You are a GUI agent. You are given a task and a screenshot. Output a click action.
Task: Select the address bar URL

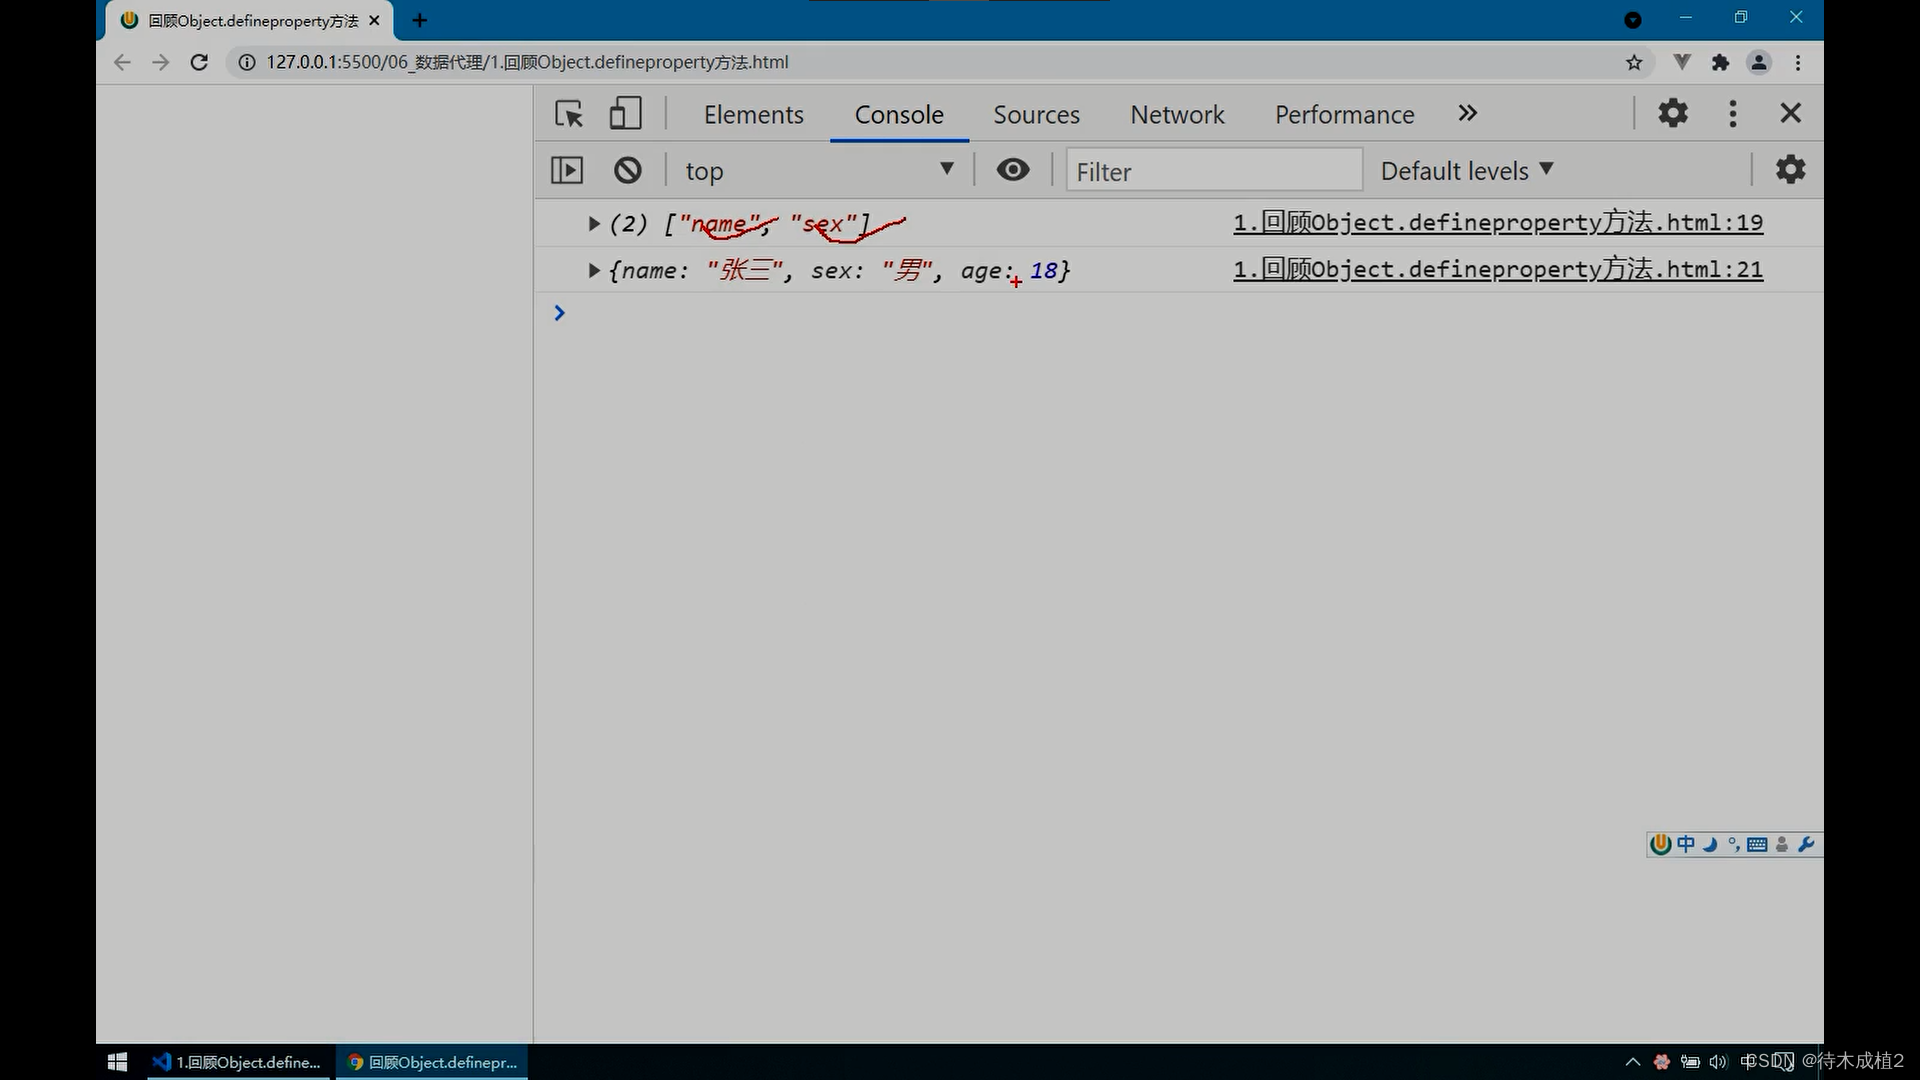click(527, 62)
